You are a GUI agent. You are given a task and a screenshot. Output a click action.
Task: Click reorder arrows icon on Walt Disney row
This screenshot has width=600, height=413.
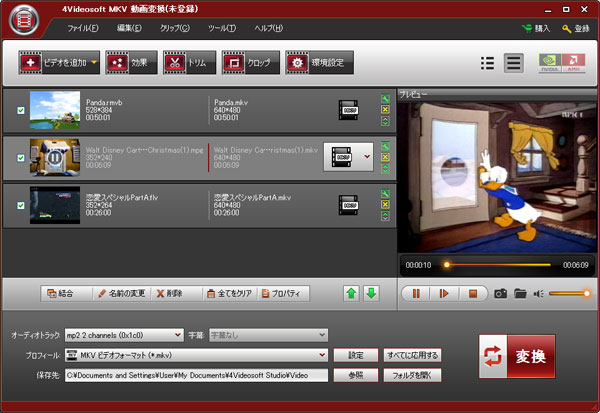click(x=385, y=168)
